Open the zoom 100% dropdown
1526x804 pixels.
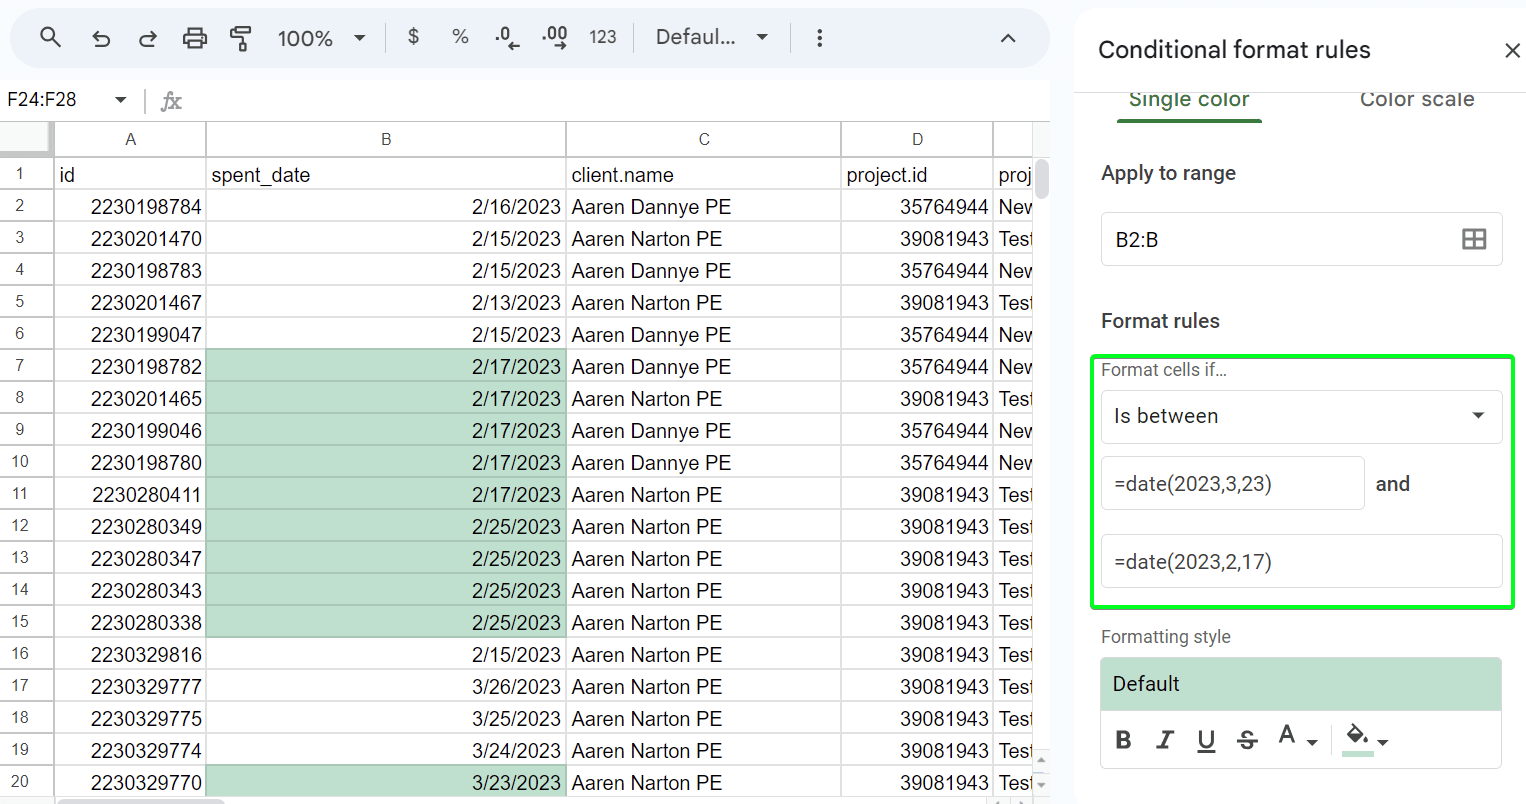tap(321, 38)
